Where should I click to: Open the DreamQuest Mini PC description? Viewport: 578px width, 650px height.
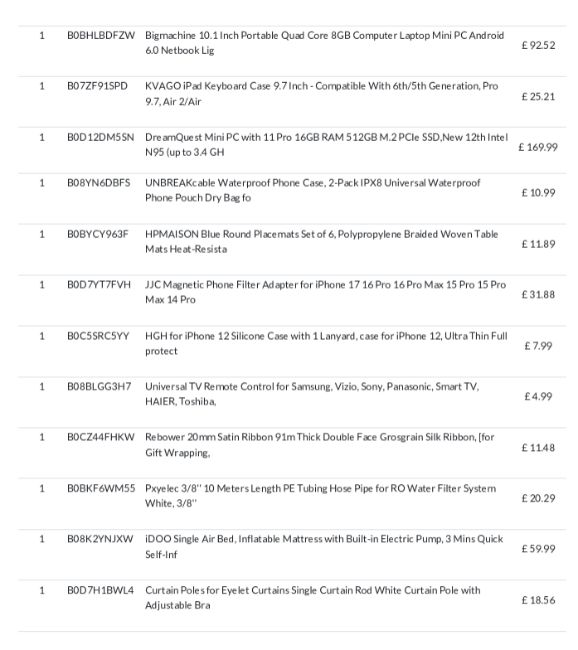point(326,145)
